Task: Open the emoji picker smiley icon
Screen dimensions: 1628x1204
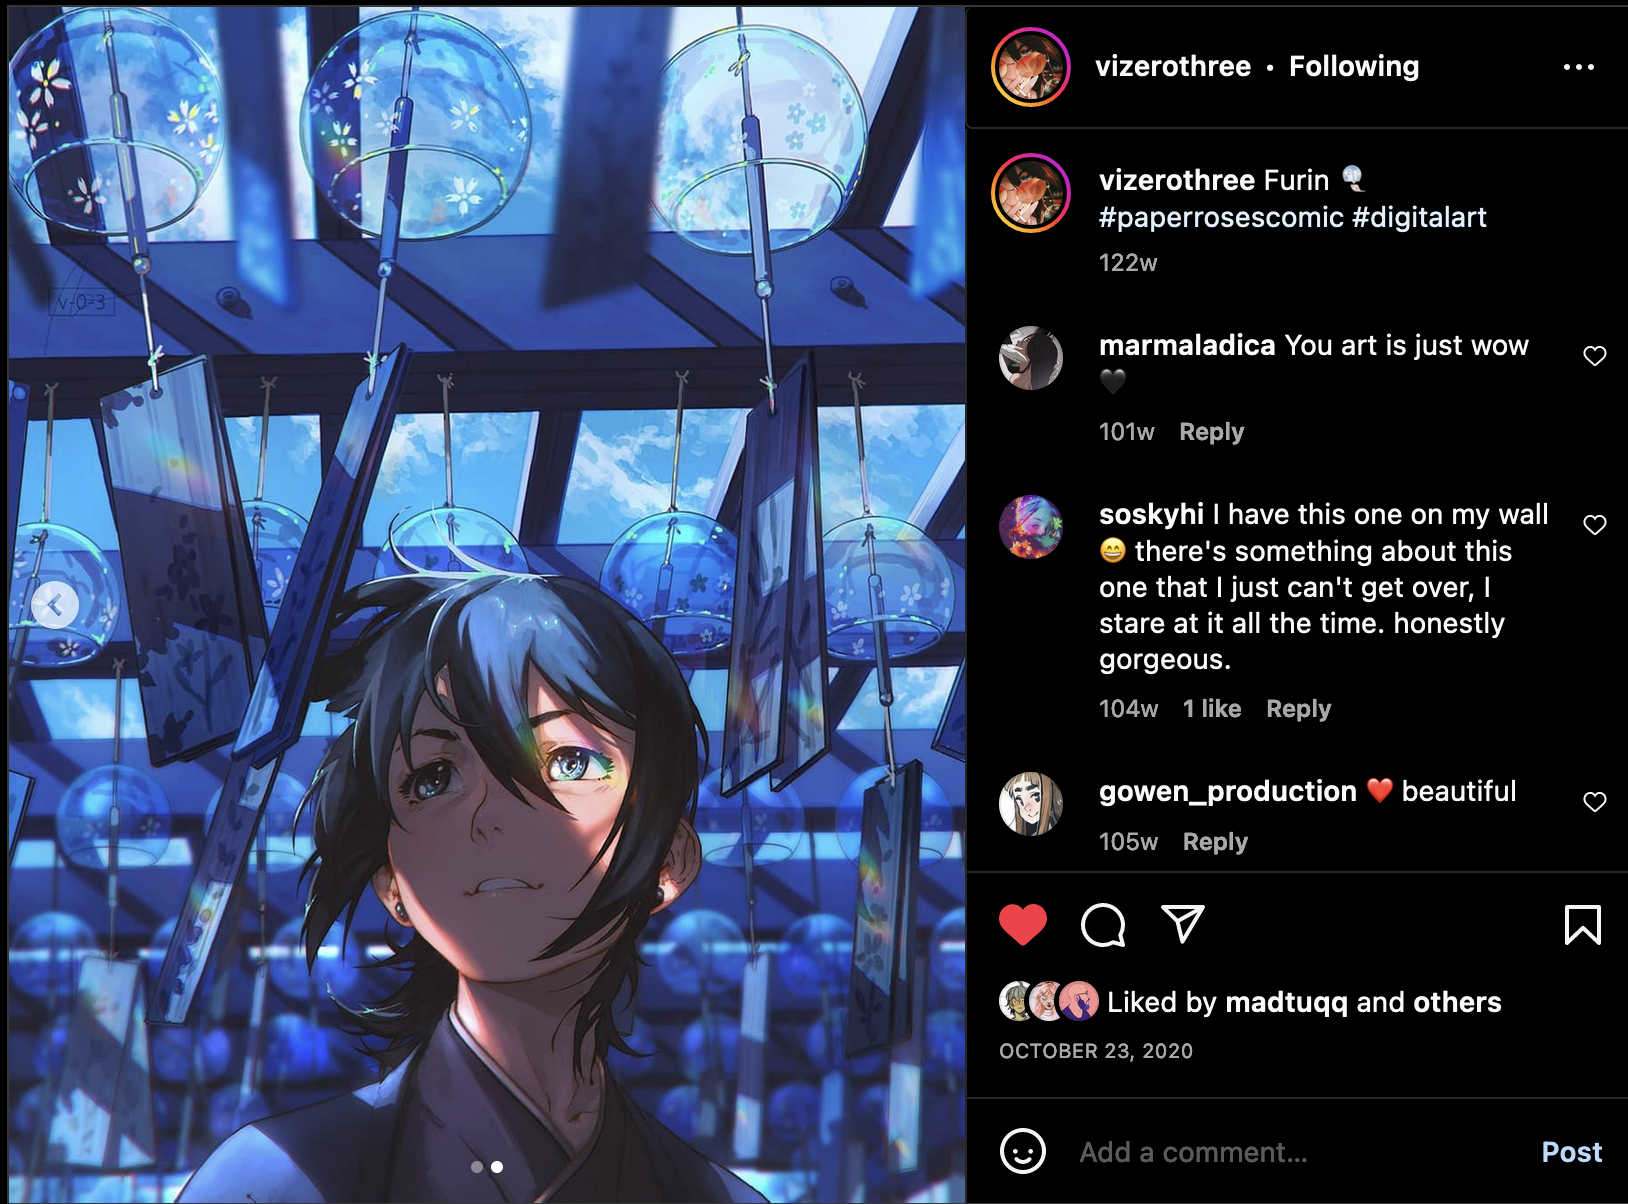Action: pos(1022,1151)
